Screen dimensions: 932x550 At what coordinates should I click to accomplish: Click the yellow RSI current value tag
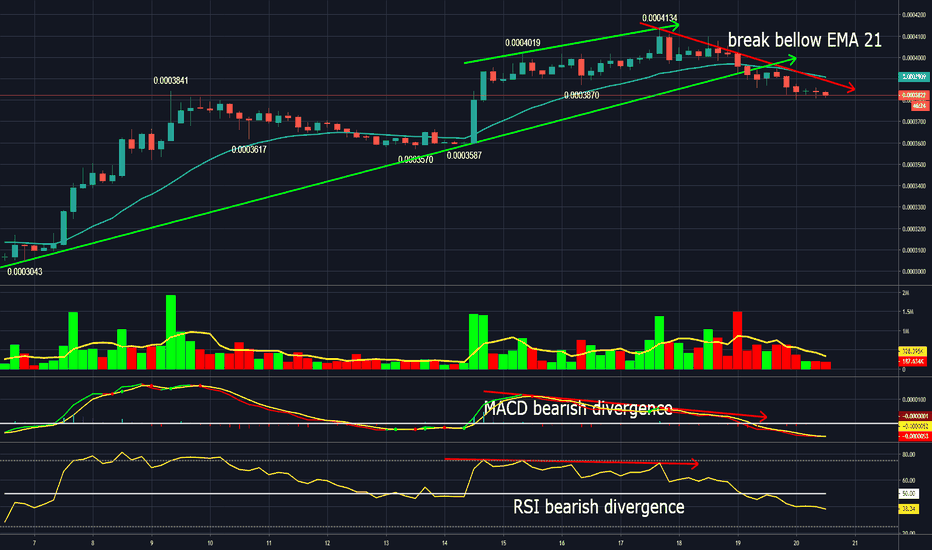(909, 509)
